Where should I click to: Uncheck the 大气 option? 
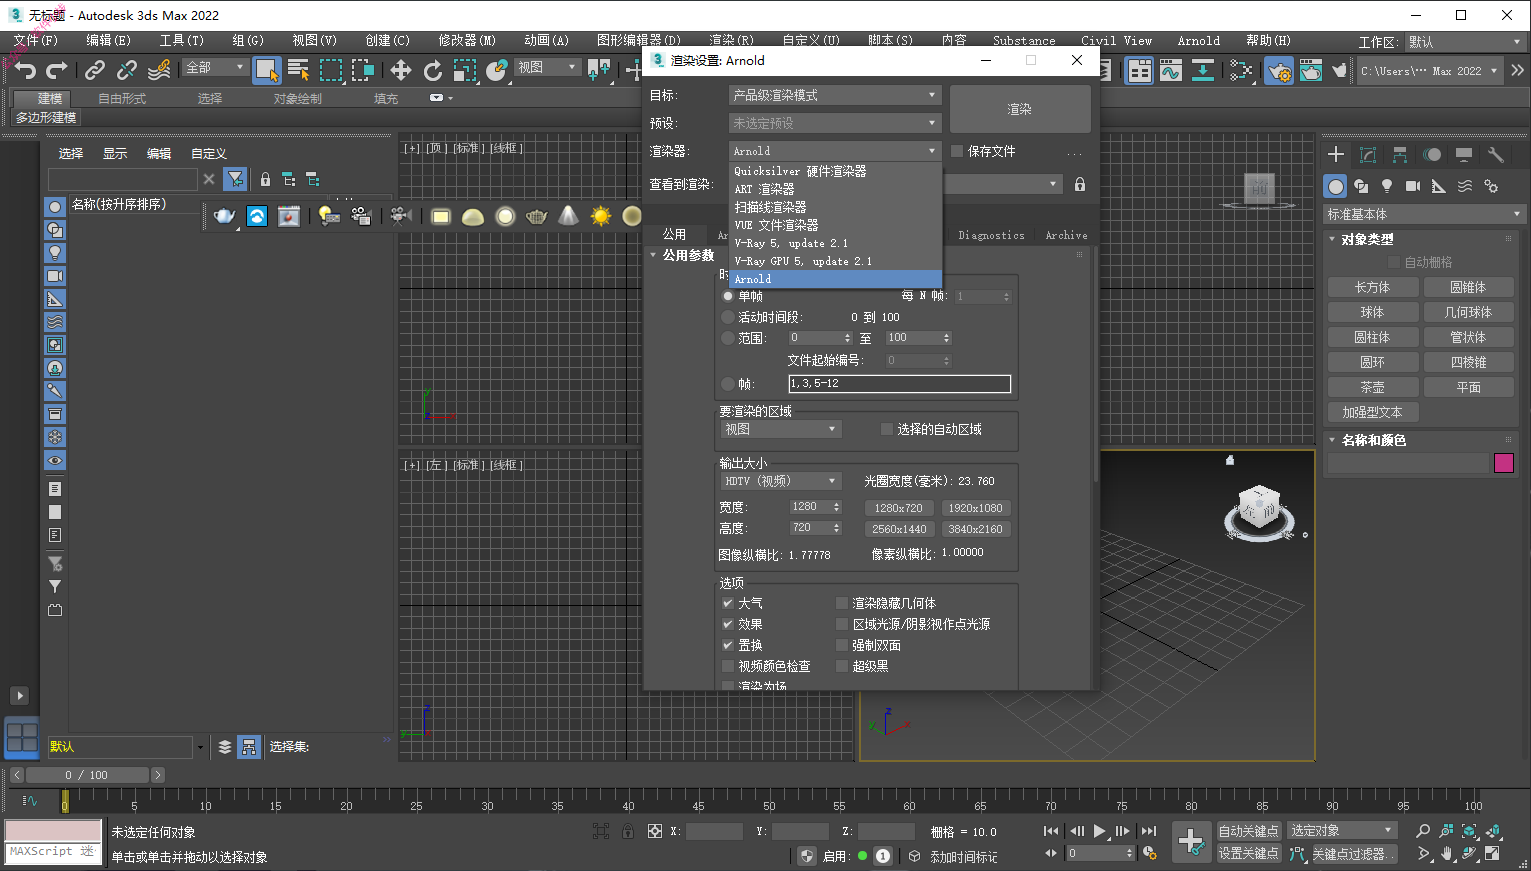pyautogui.click(x=728, y=603)
